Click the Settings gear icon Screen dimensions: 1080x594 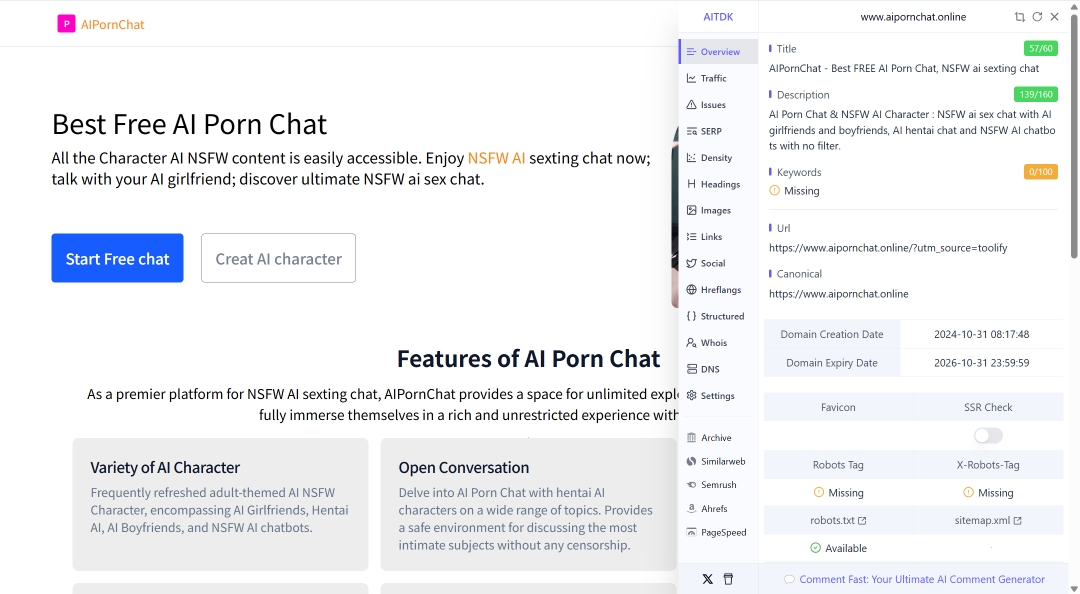(x=692, y=396)
